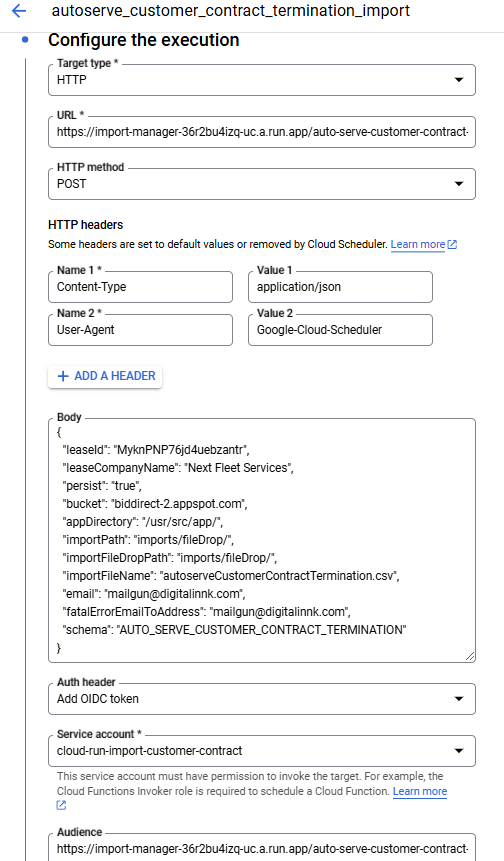Click the plus icon in Add a Header
This screenshot has height=861, width=504.
(63, 376)
